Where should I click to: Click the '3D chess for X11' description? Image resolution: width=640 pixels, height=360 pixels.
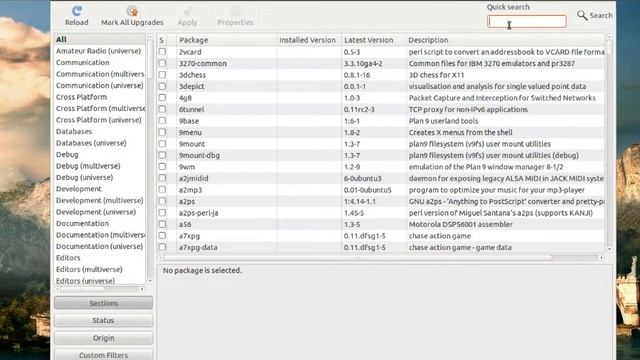(x=436, y=75)
